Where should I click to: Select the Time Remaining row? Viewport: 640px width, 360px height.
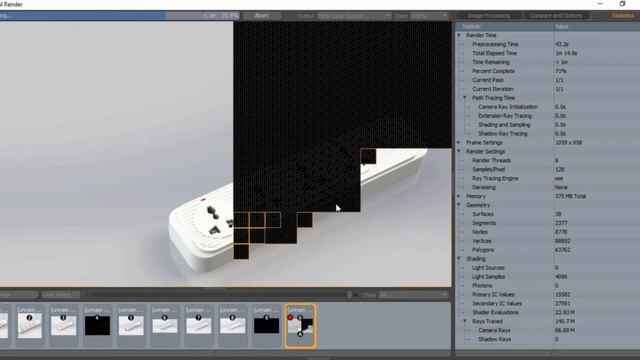click(x=548, y=62)
